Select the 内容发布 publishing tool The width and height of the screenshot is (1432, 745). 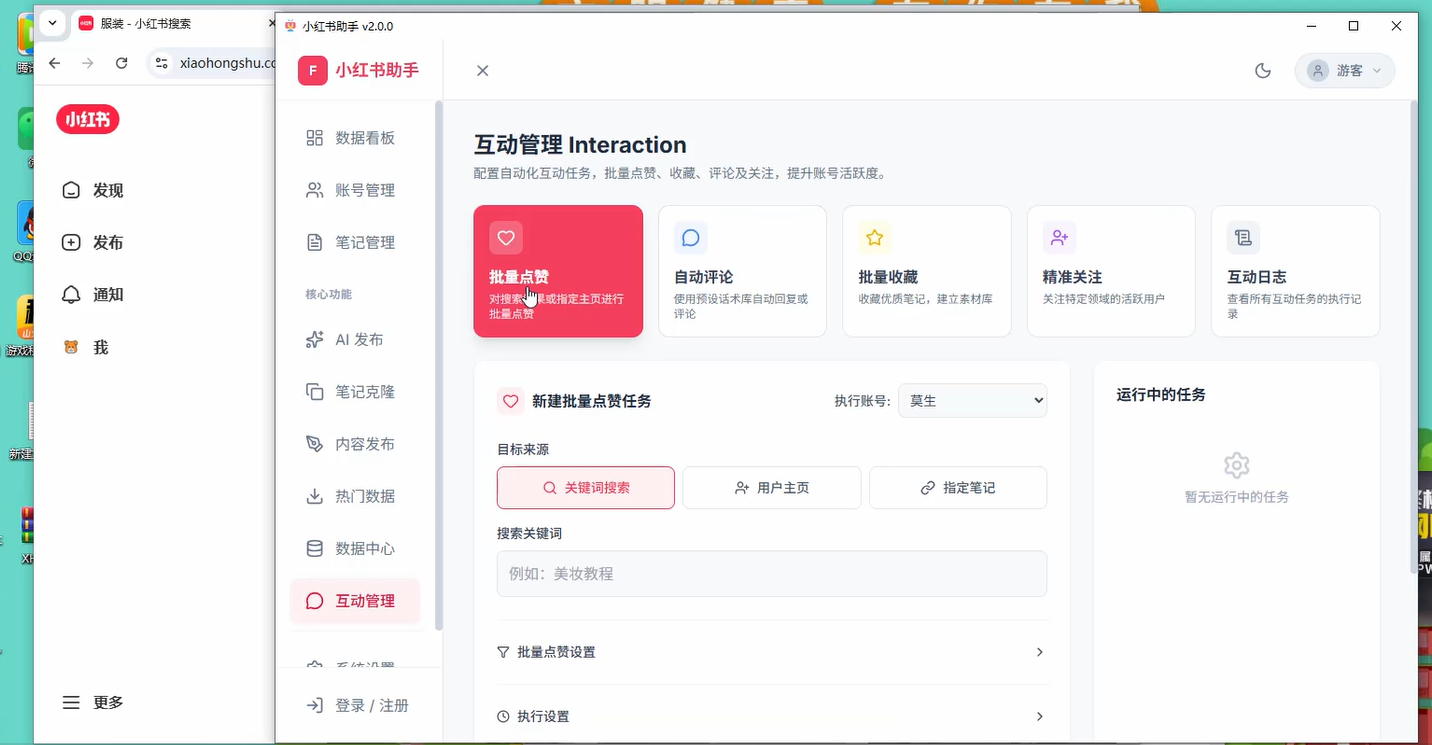coord(358,444)
